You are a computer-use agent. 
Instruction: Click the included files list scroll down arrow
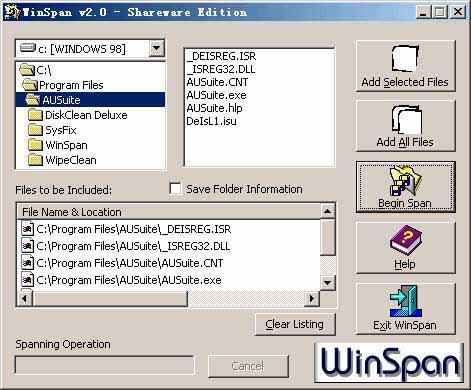[327, 283]
